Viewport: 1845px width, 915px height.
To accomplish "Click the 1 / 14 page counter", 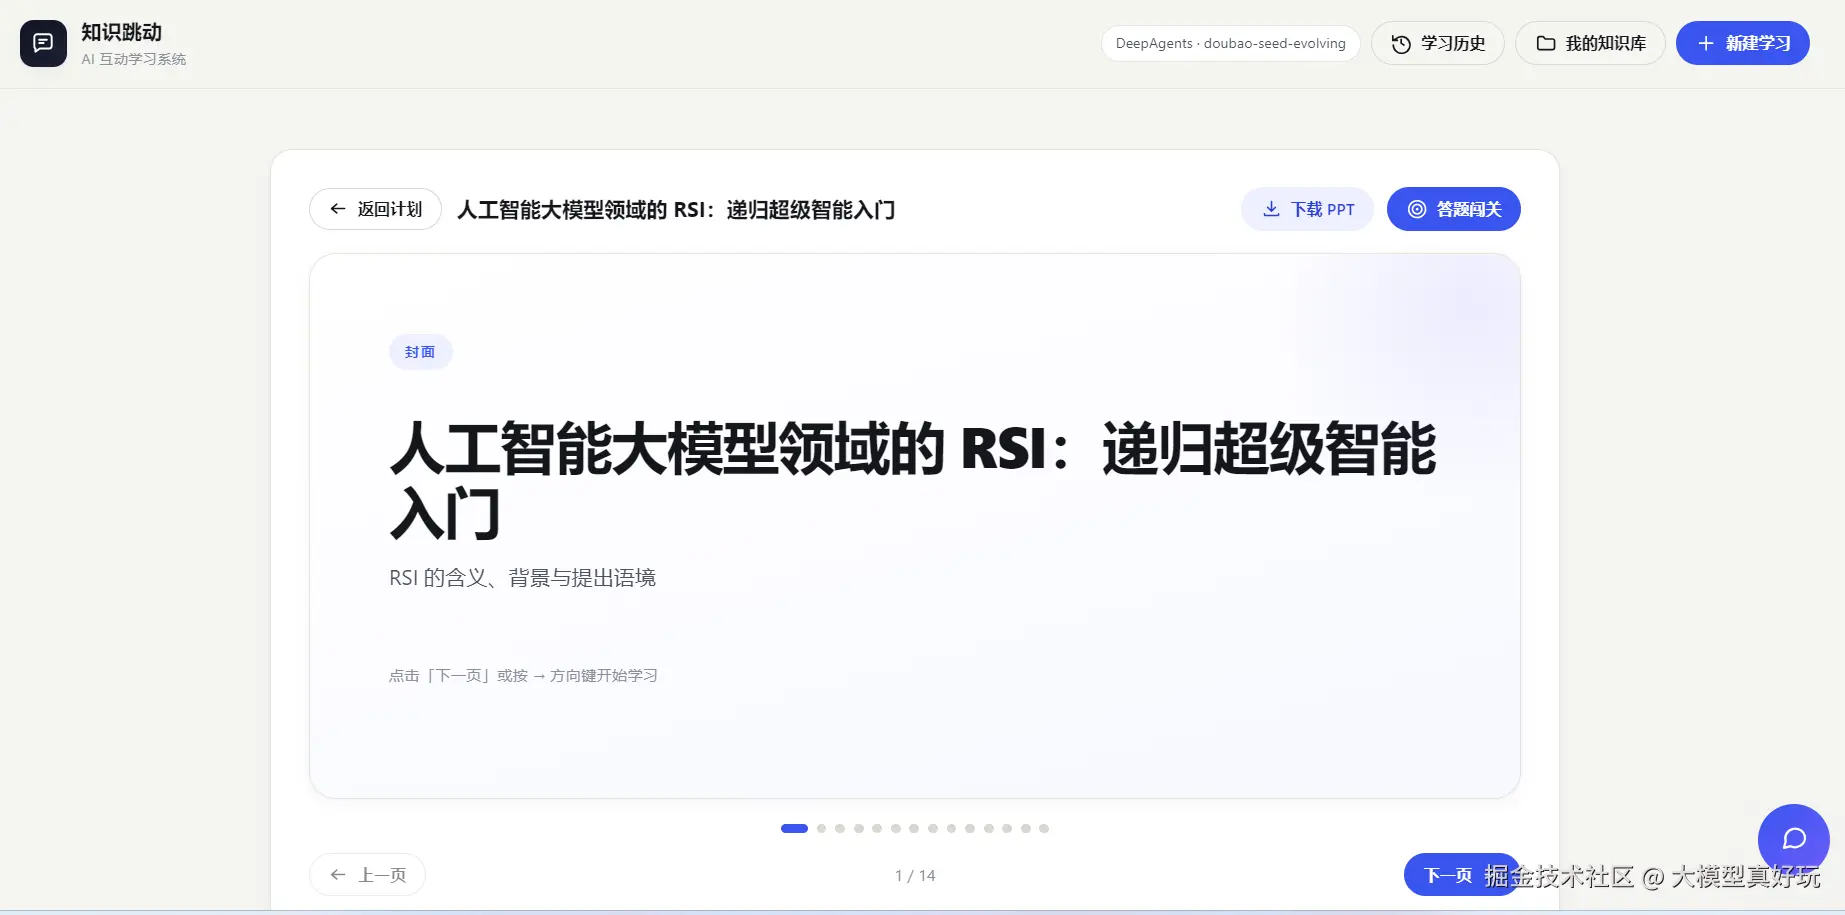I will point(915,876).
